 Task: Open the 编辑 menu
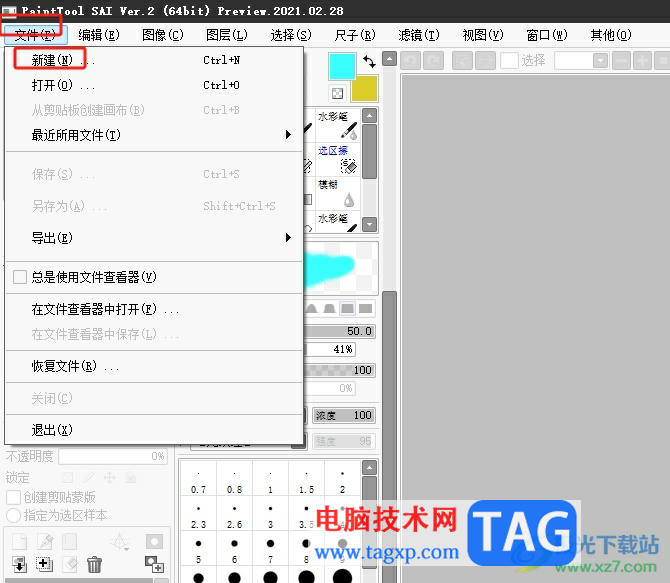coord(99,35)
